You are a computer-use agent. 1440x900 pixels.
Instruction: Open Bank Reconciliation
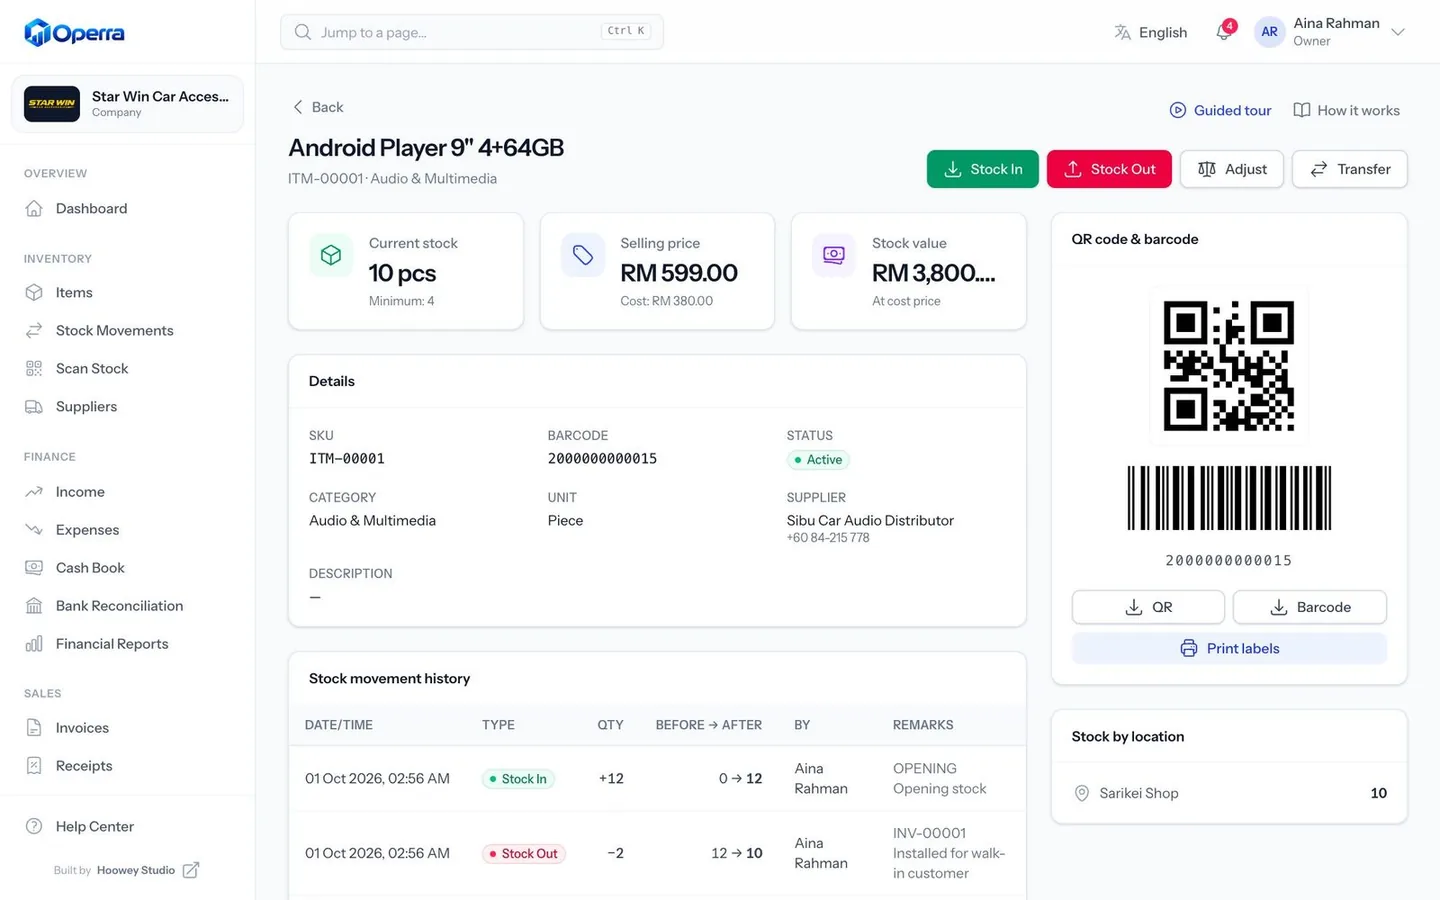coord(127,606)
